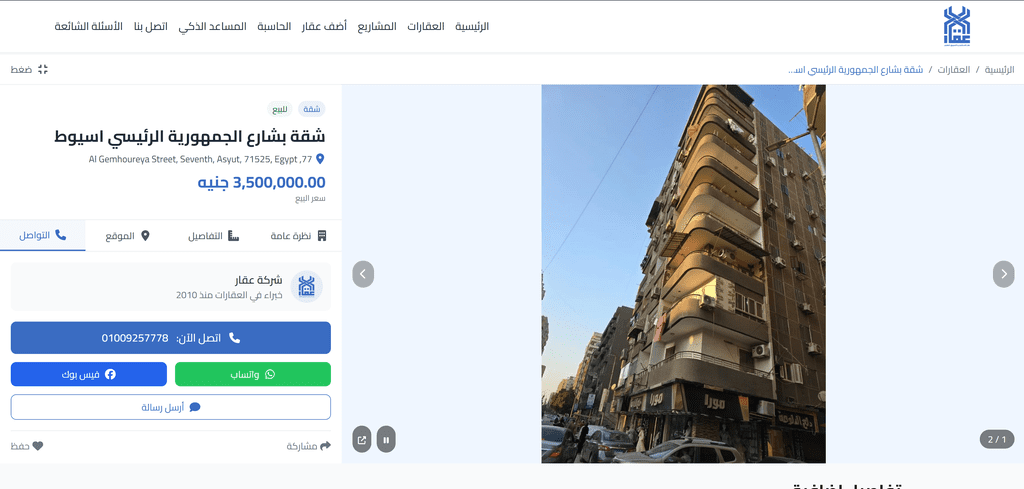Go to previous slideshow image arrow
The image size is (1024, 489).
[363, 274]
